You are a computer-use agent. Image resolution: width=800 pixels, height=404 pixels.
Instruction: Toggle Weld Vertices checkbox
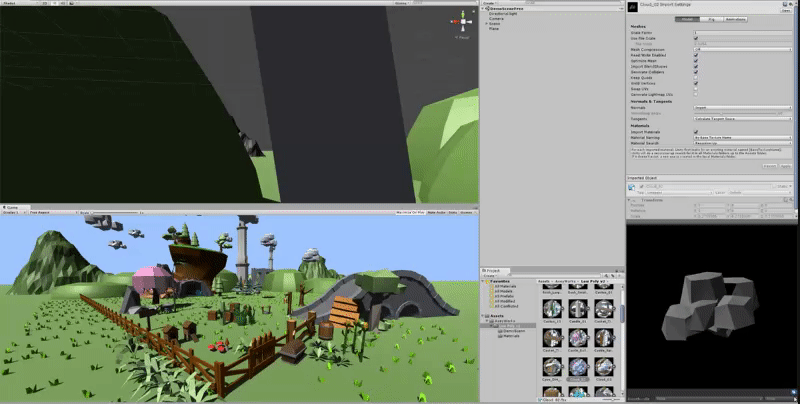point(695,83)
